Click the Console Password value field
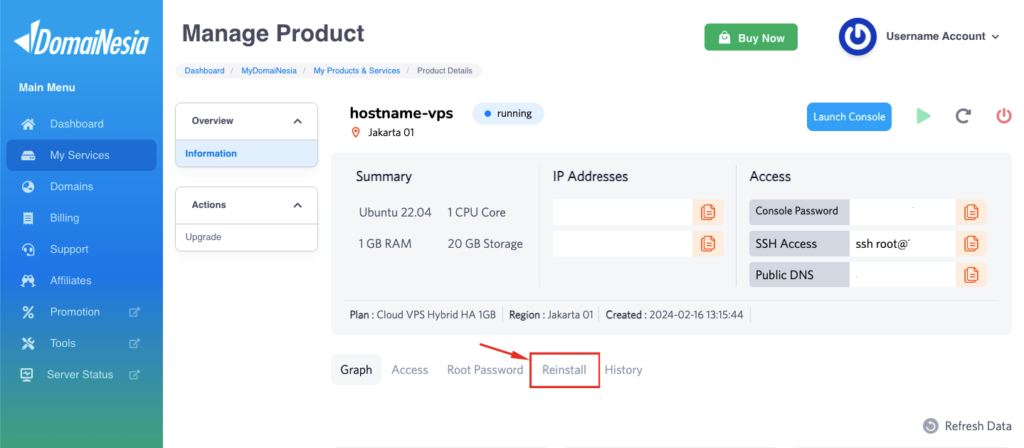The image size is (1024, 448). click(x=903, y=212)
